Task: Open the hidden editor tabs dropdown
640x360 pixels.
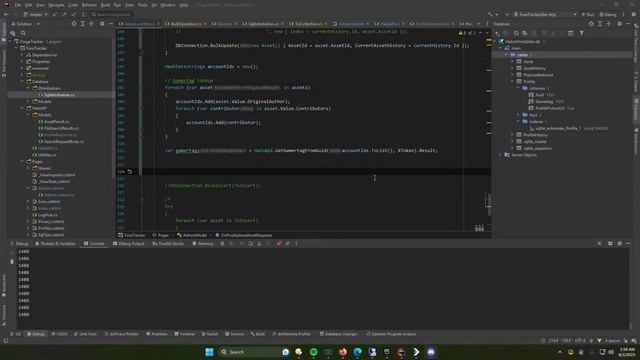Action: coord(478,24)
